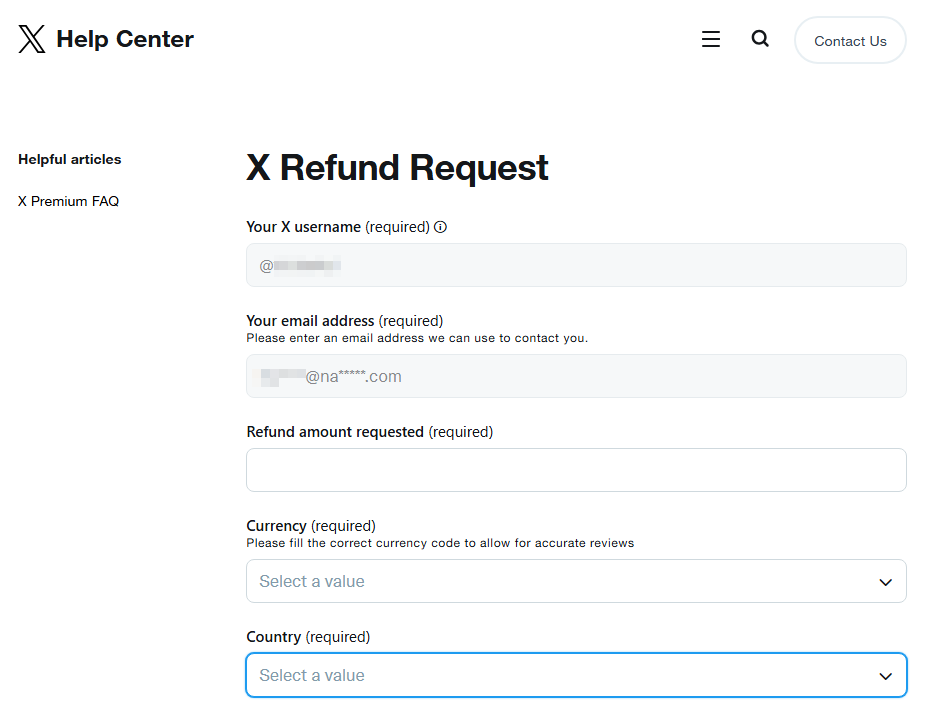Open search with the magnifier icon

(x=760, y=39)
